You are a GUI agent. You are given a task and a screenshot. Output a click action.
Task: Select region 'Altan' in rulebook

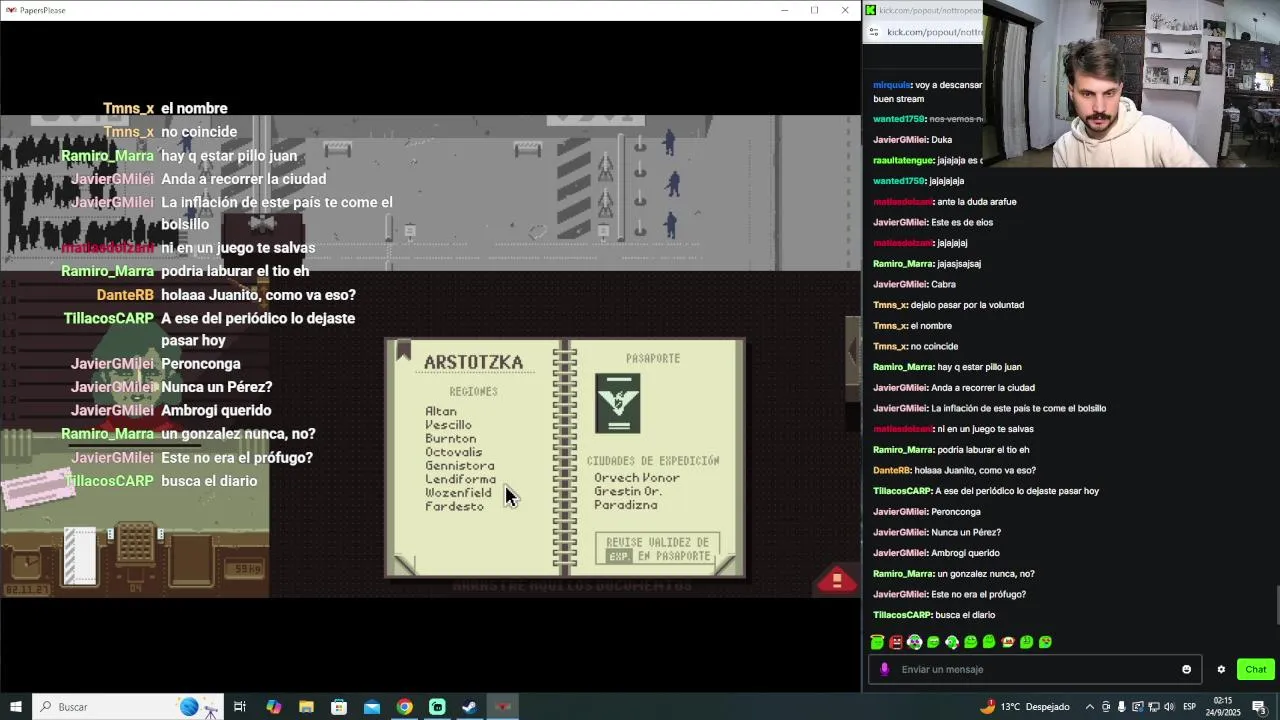[x=441, y=411]
